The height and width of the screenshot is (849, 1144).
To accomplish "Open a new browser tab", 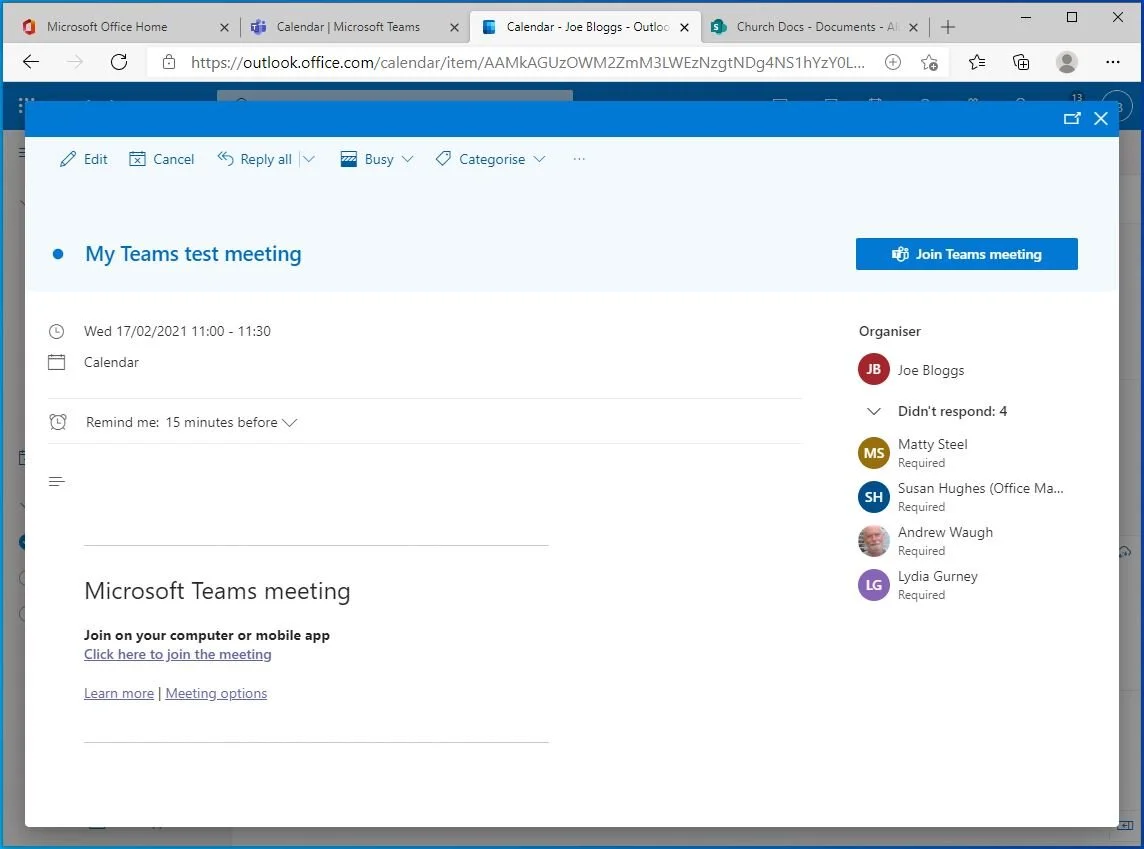I will click(948, 27).
